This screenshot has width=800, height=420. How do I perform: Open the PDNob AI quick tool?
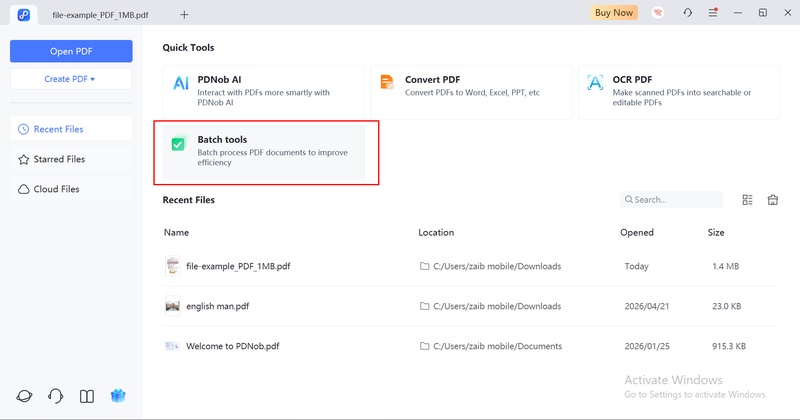(264, 92)
